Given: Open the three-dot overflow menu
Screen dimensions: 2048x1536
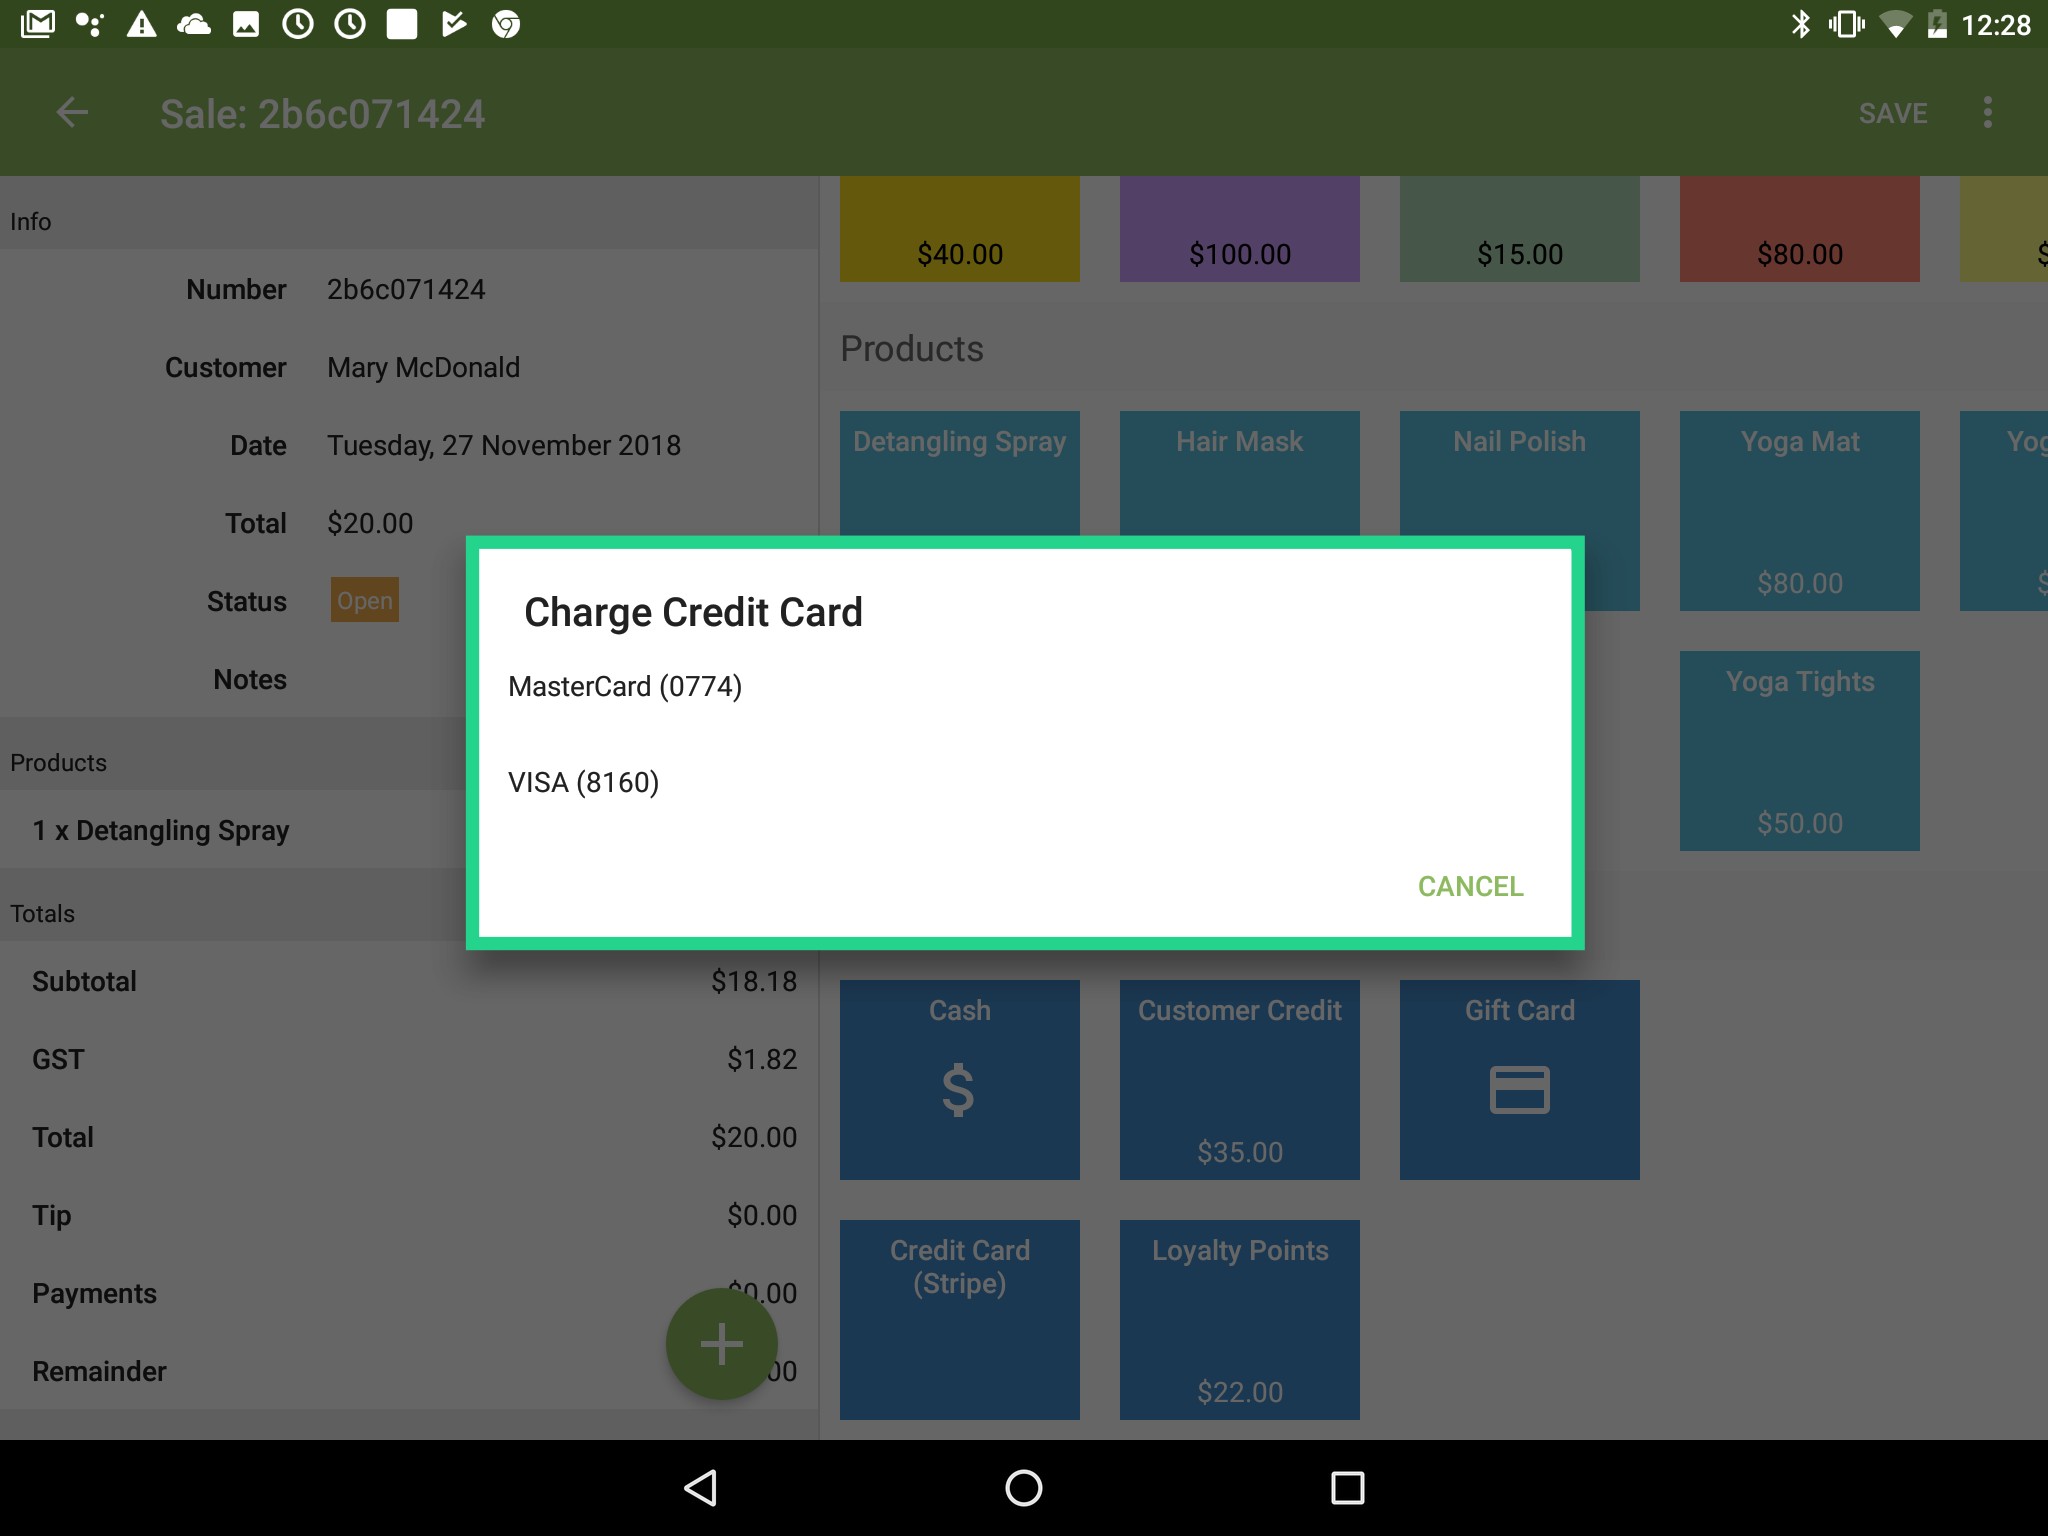Looking at the screenshot, I should 1987,113.
